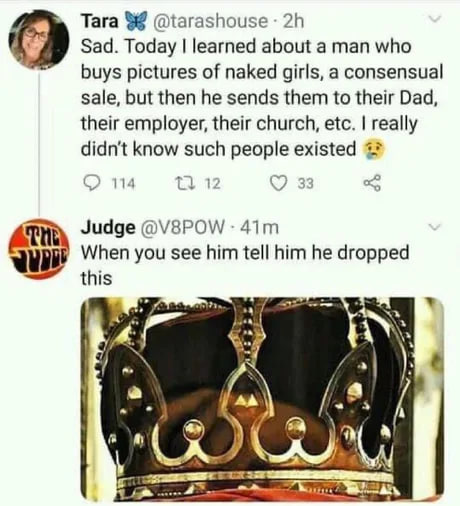Open the @V8POW handle link

(x=183, y=228)
